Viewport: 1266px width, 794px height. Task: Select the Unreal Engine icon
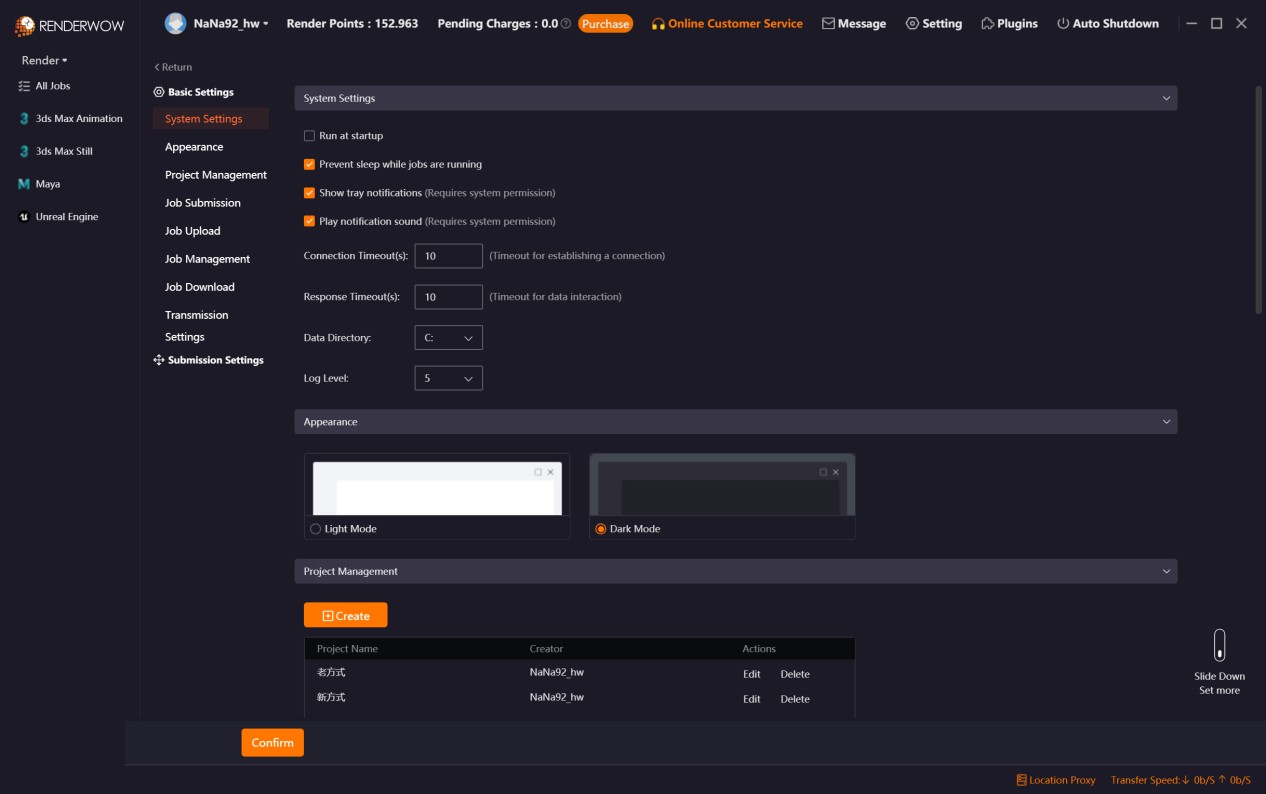(25, 216)
